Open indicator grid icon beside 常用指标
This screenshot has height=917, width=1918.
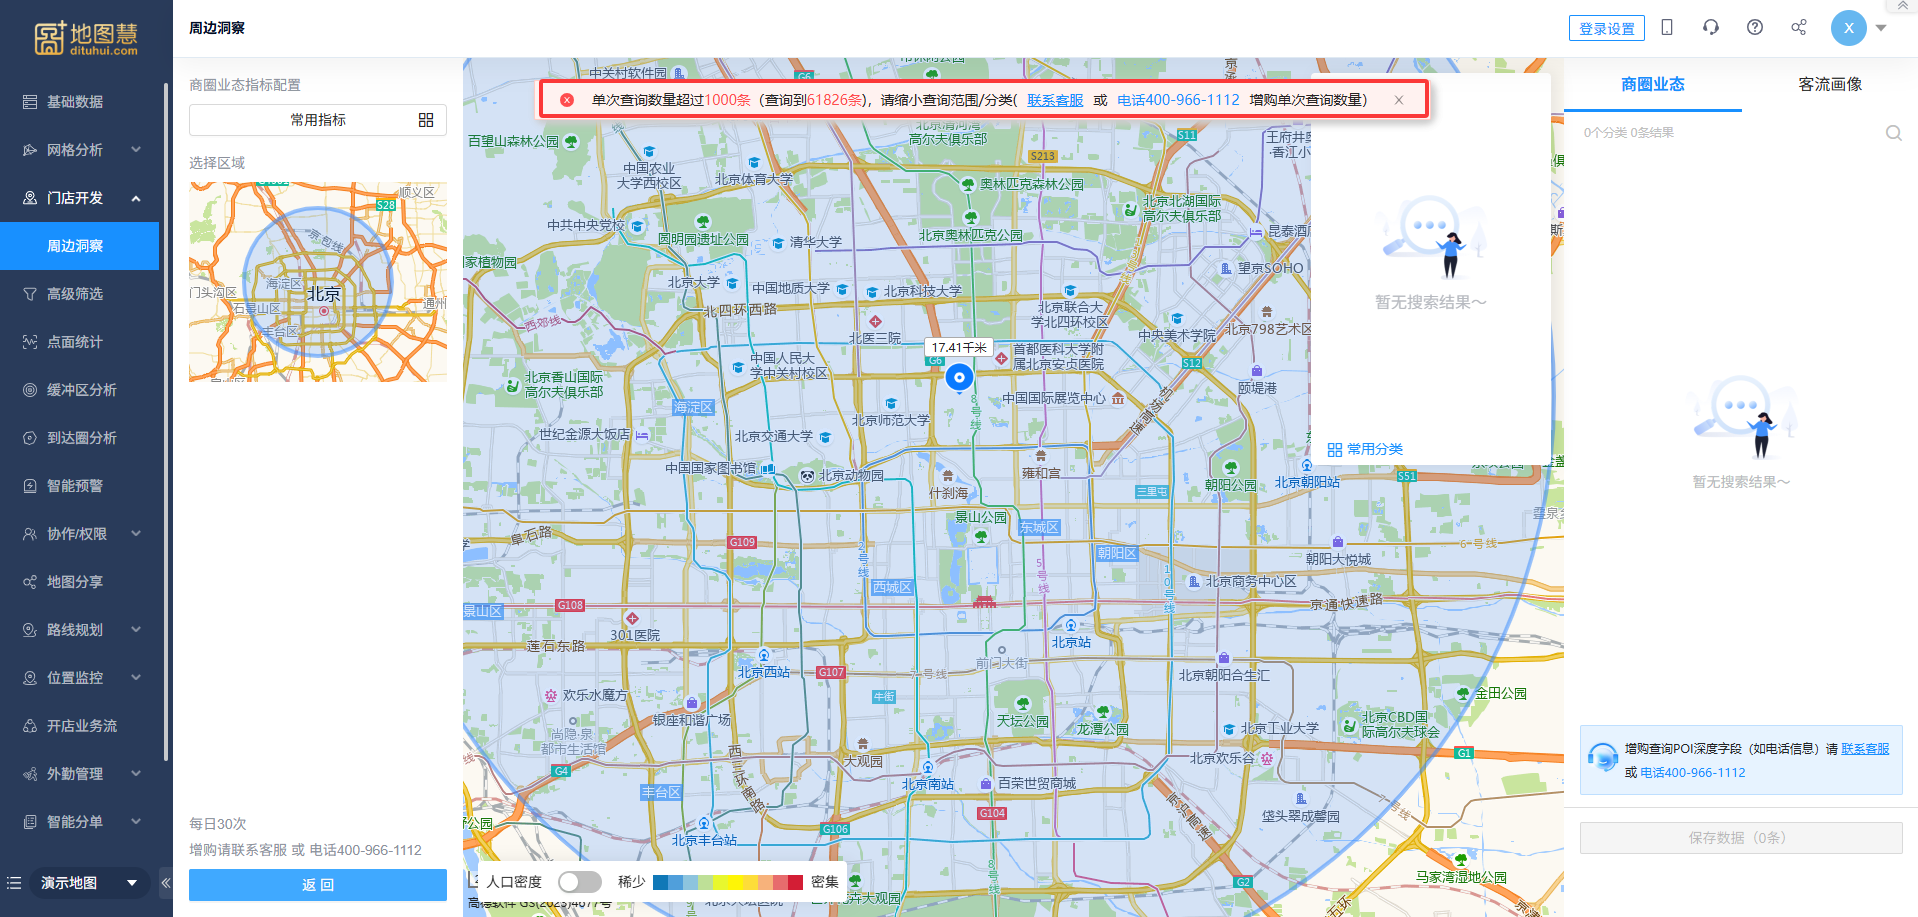pos(426,120)
